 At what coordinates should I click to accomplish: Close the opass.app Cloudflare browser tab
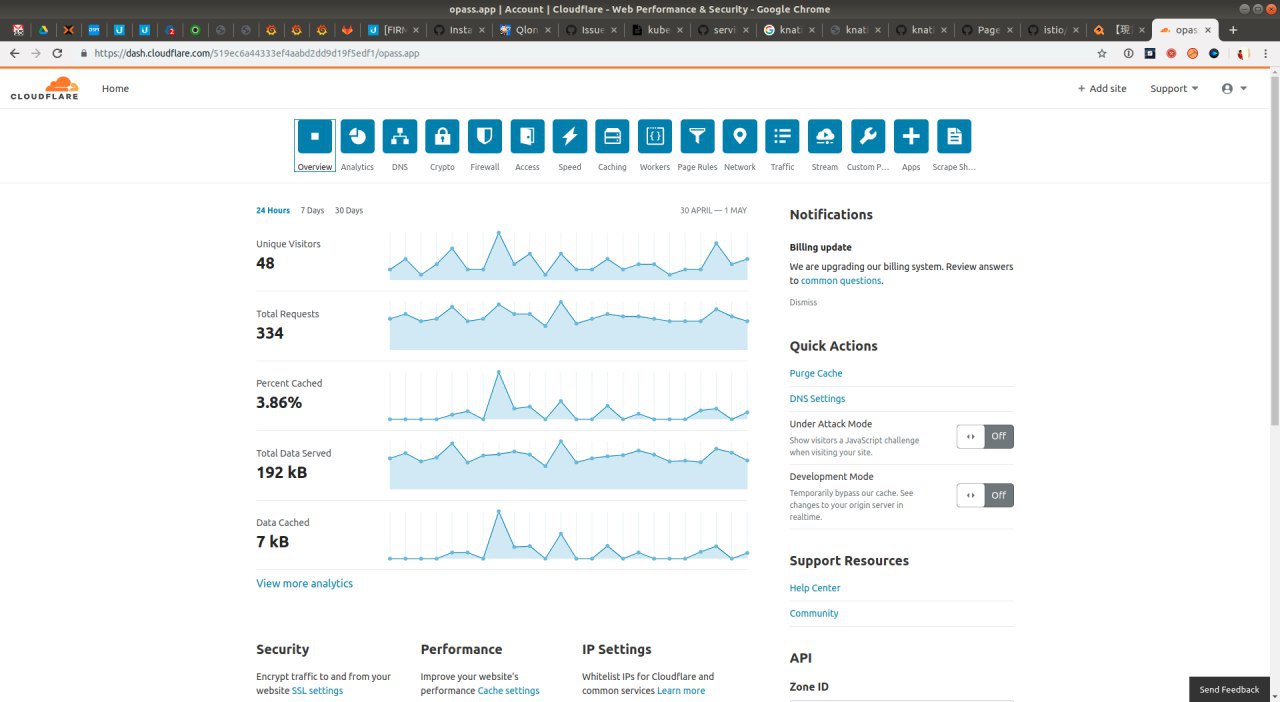click(x=1210, y=30)
